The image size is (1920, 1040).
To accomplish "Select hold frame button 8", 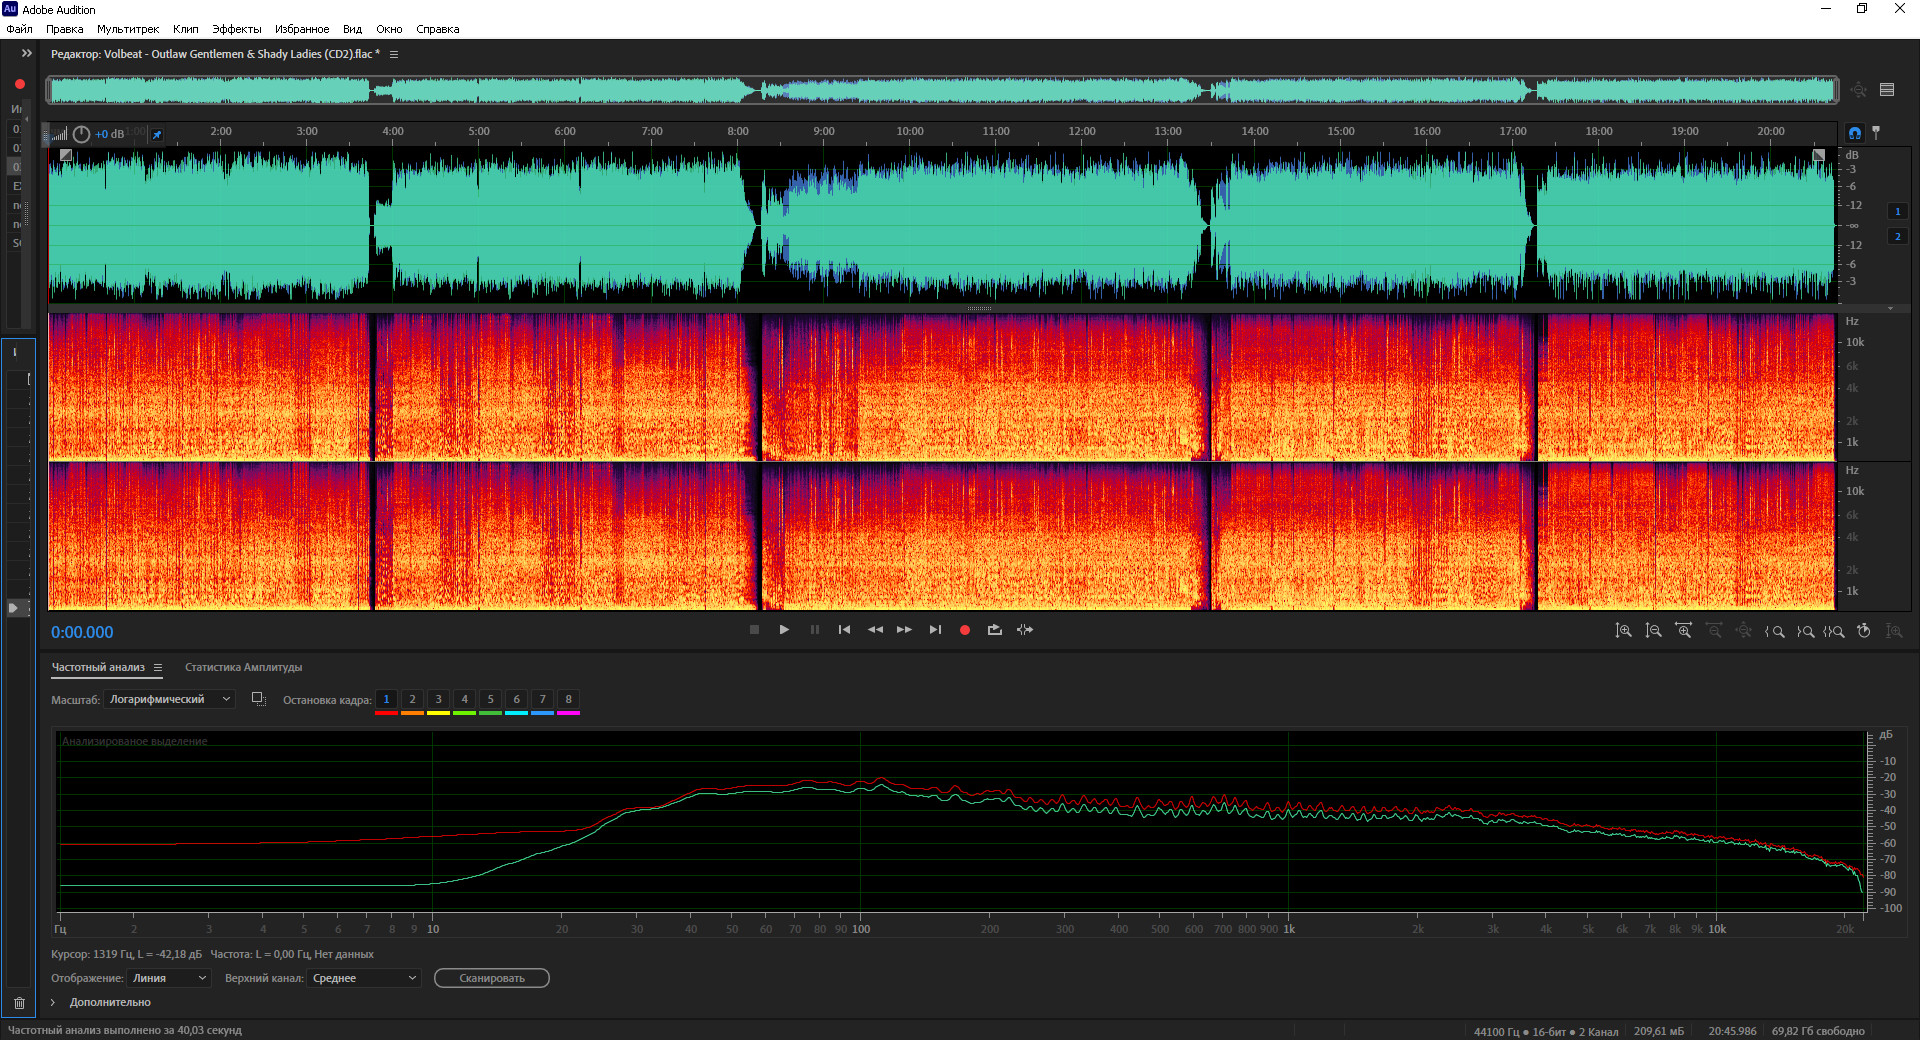I will point(568,700).
